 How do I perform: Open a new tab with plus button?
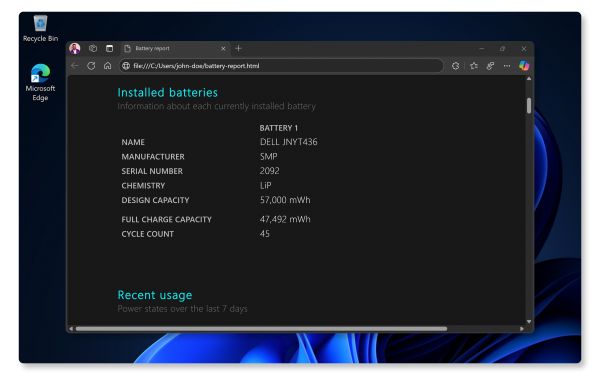238,48
